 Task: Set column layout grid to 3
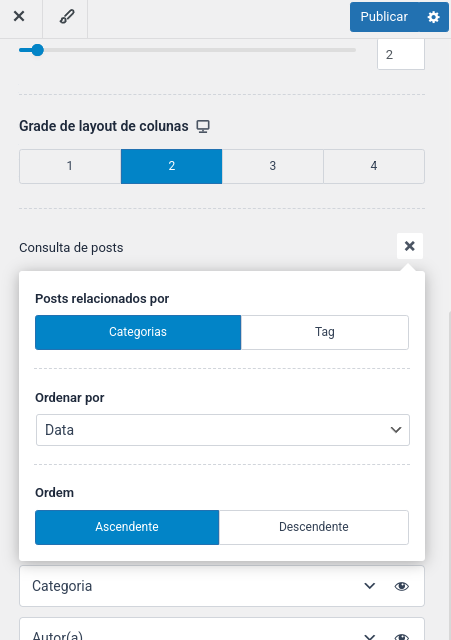click(273, 166)
